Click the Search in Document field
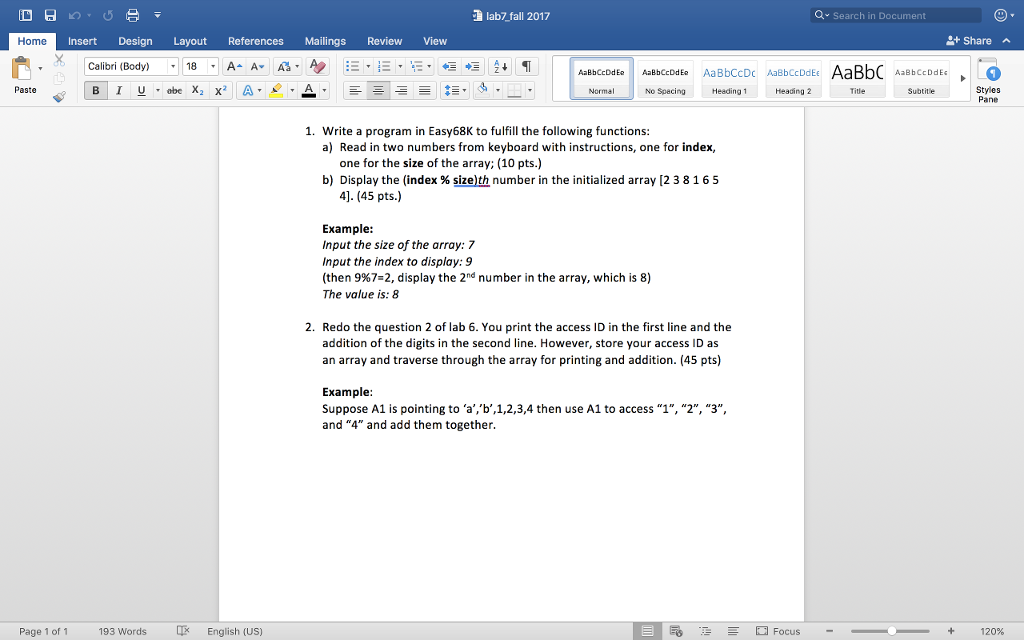The height and width of the screenshot is (640, 1024). (x=895, y=15)
